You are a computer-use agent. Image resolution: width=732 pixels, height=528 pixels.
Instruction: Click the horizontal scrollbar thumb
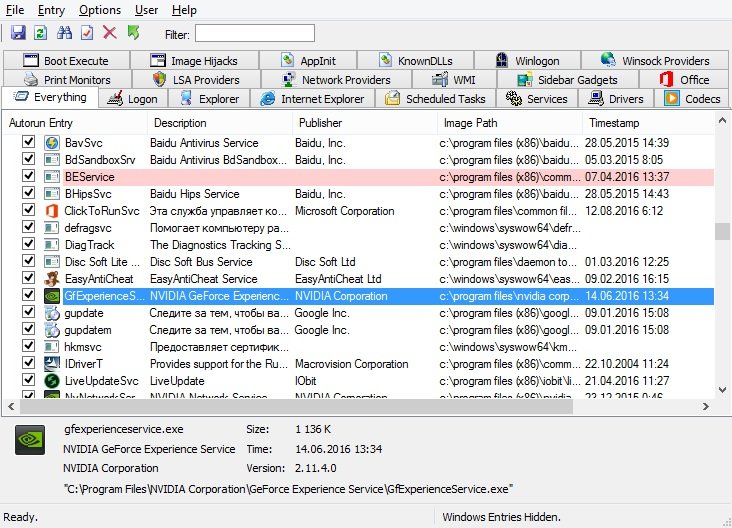(296, 407)
